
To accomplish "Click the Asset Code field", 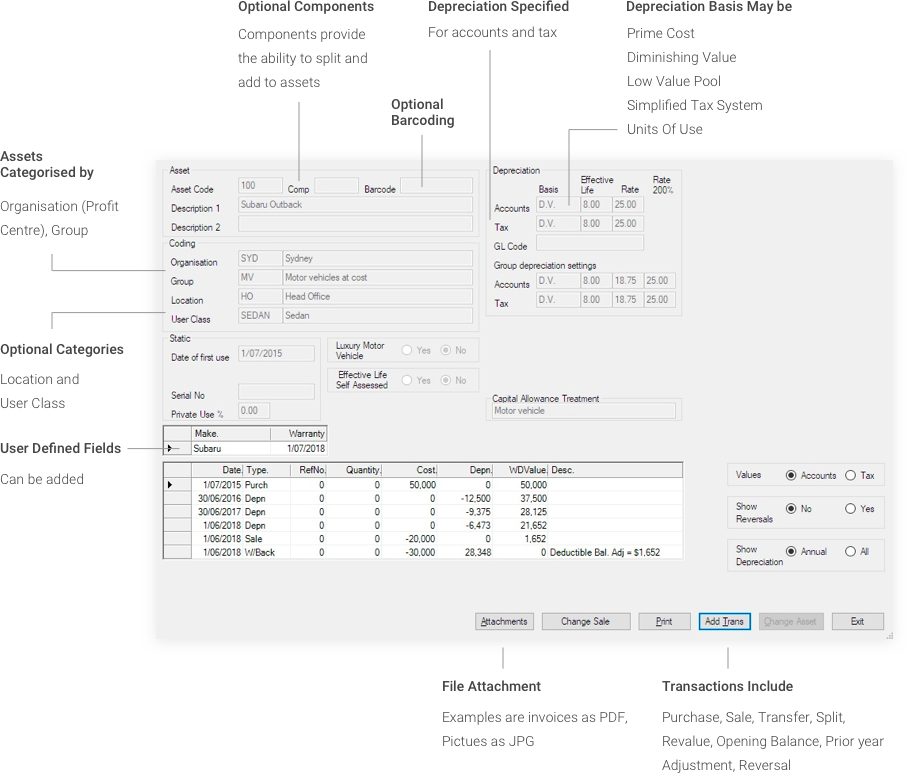I will [260, 185].
